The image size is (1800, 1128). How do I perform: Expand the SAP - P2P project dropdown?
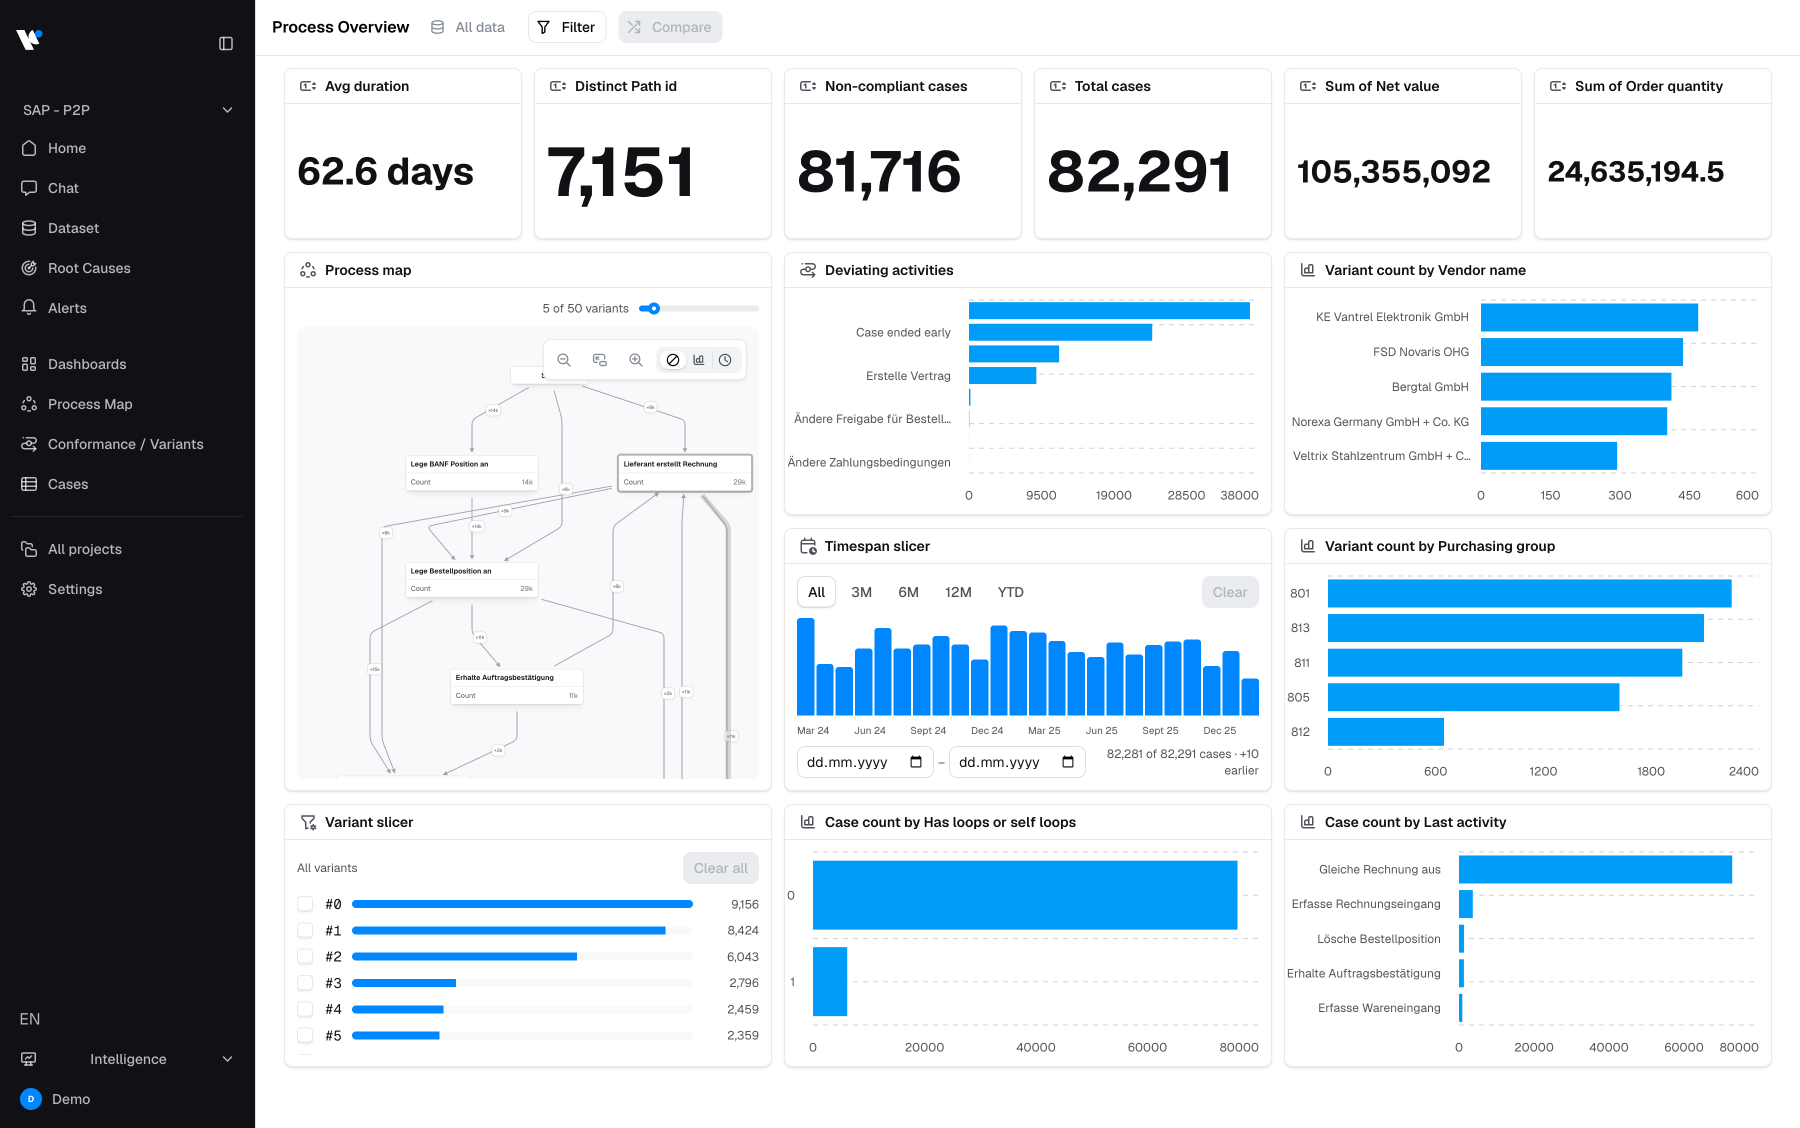click(x=128, y=110)
